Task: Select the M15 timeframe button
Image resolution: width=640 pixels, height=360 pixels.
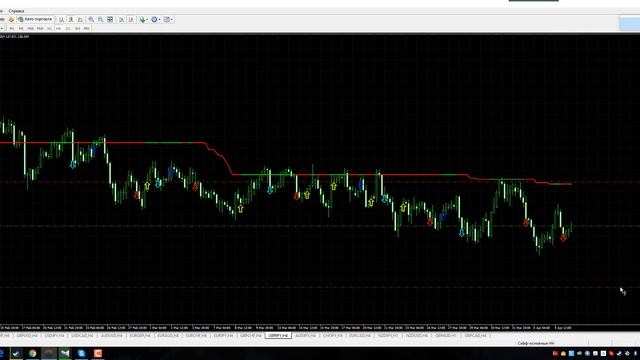Action: point(30,29)
